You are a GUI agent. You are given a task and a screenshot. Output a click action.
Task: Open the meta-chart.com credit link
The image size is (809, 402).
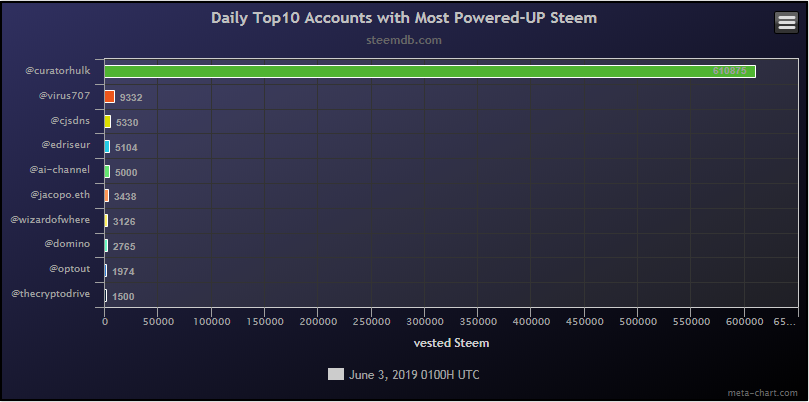point(774,392)
